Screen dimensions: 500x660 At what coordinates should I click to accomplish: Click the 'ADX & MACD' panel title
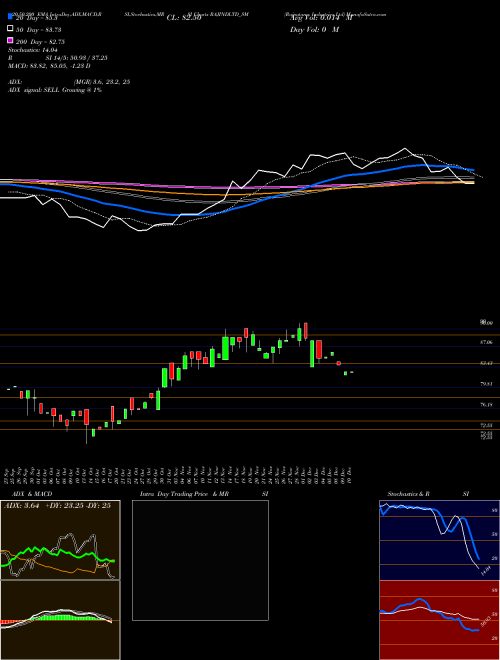pyautogui.click(x=32, y=494)
